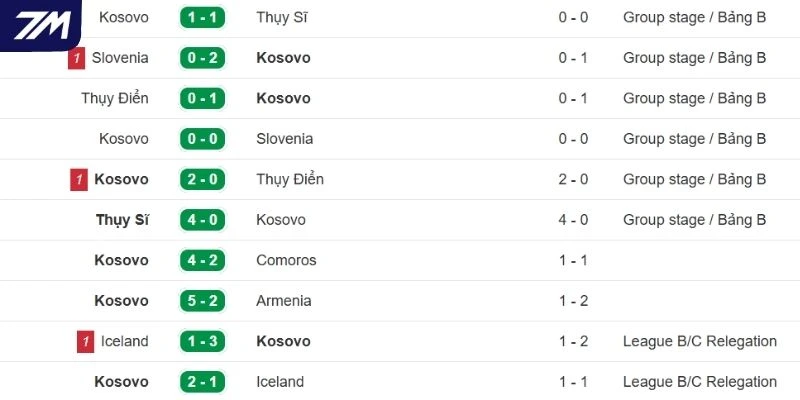Image resolution: width=800 pixels, height=400 pixels.
Task: Open League B/C Relegation in the 1 - 3 row
Action: [699, 342]
